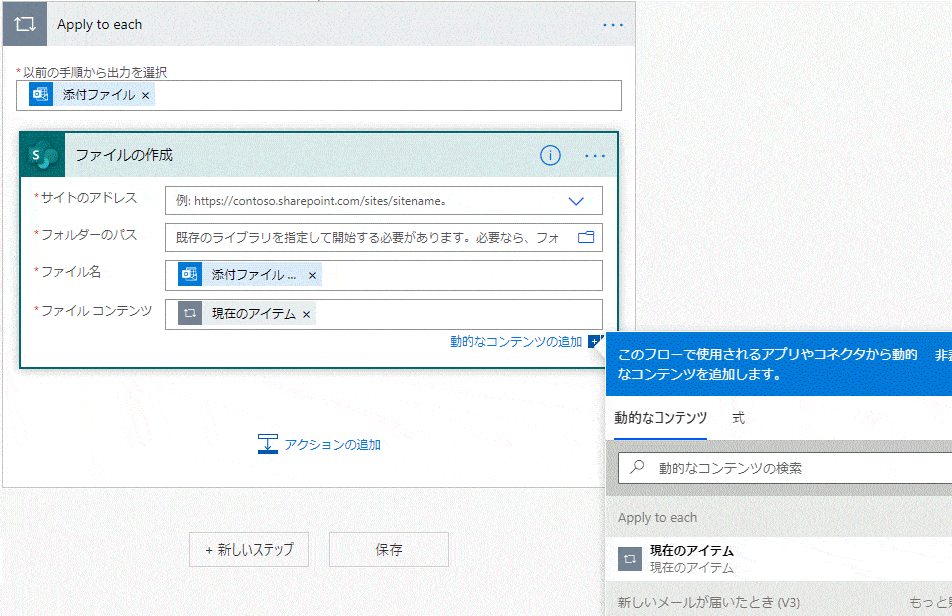952x616 pixels.
Task: Switch to the 式 tab
Action: [738, 418]
